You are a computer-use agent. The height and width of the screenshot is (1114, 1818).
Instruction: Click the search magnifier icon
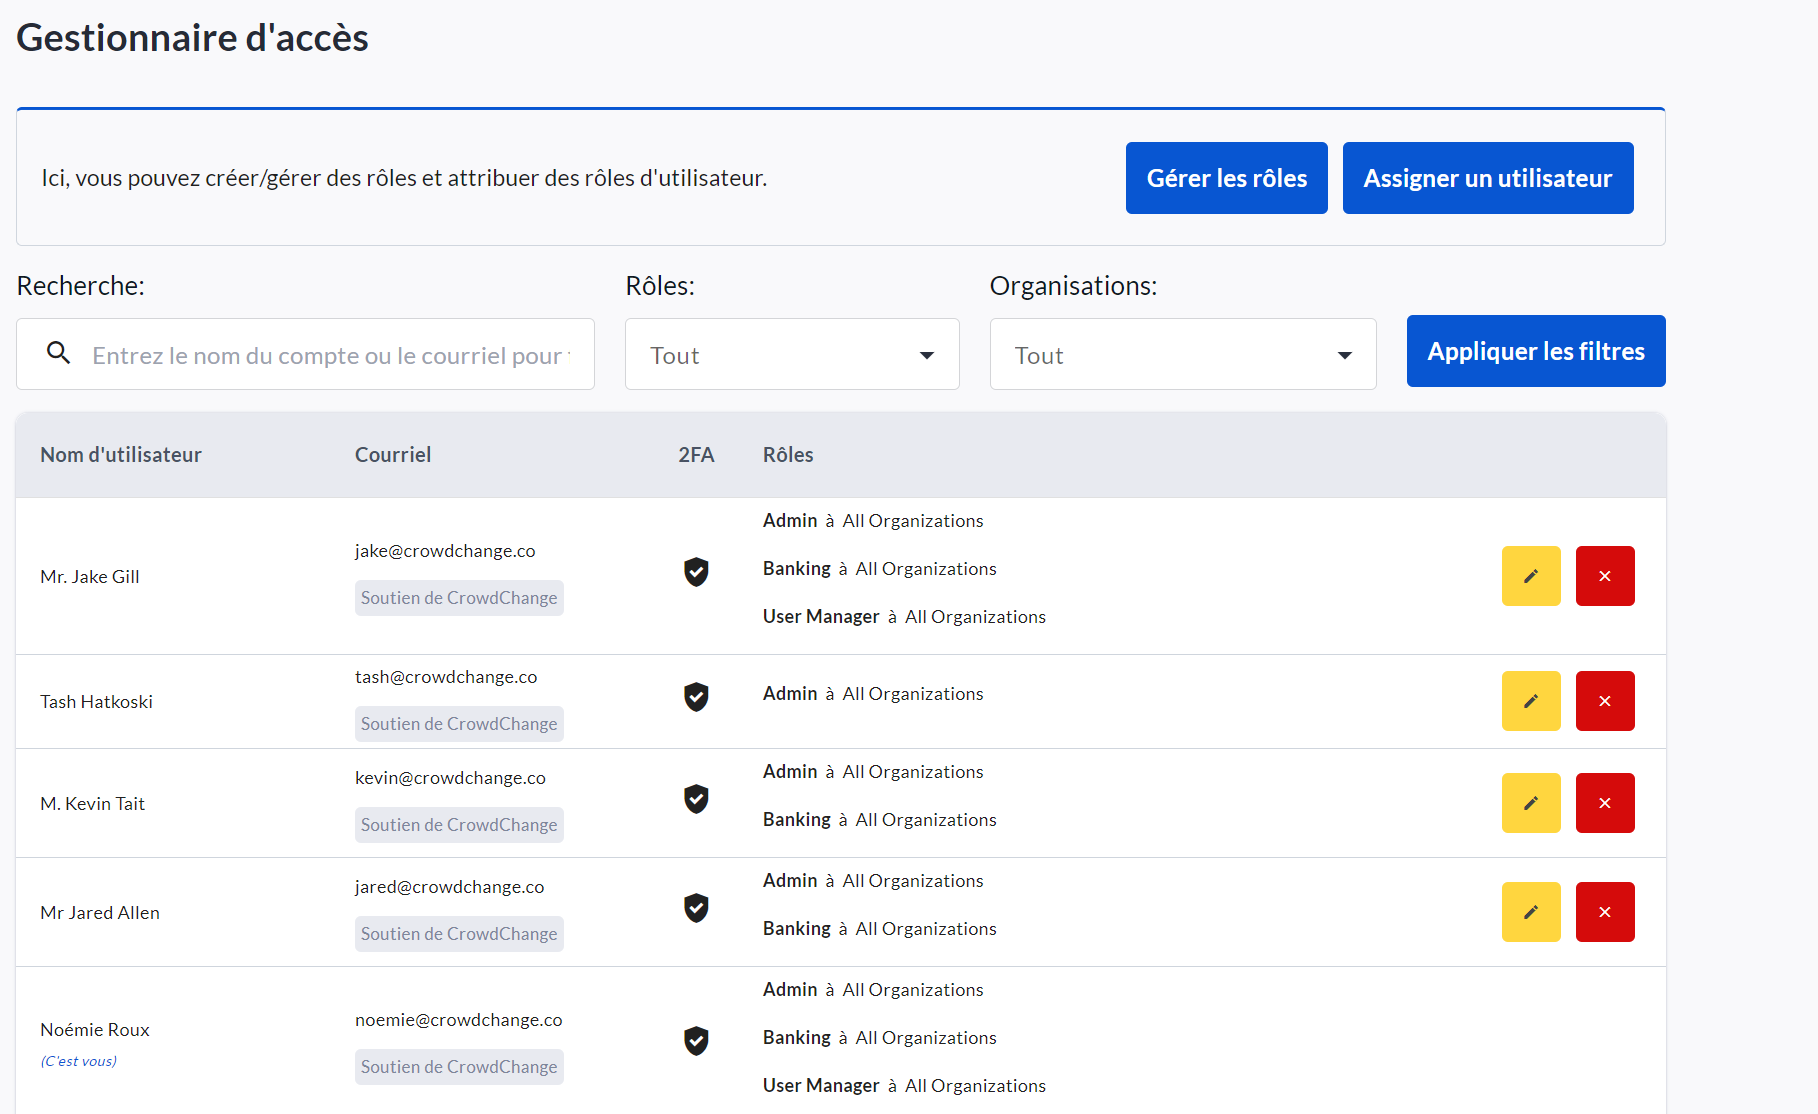(59, 353)
